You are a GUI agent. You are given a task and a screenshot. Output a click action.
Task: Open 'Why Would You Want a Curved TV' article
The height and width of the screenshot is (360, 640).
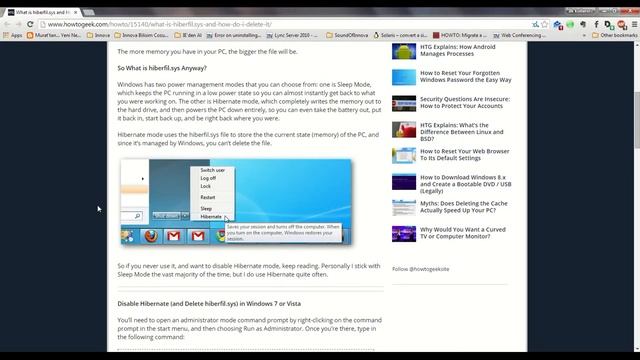(463, 233)
